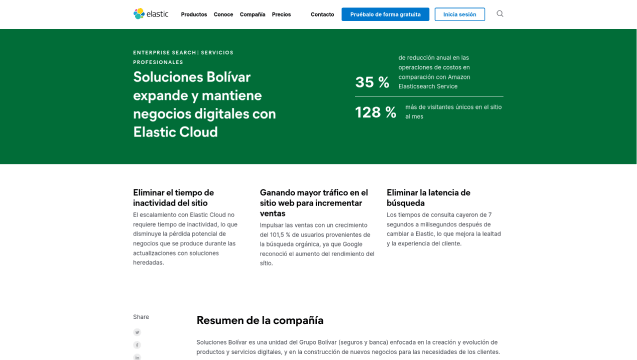Click 'Eliminar la latencia de búsqueda' heading
Viewport: 637px width, 360px height.
(x=428, y=198)
